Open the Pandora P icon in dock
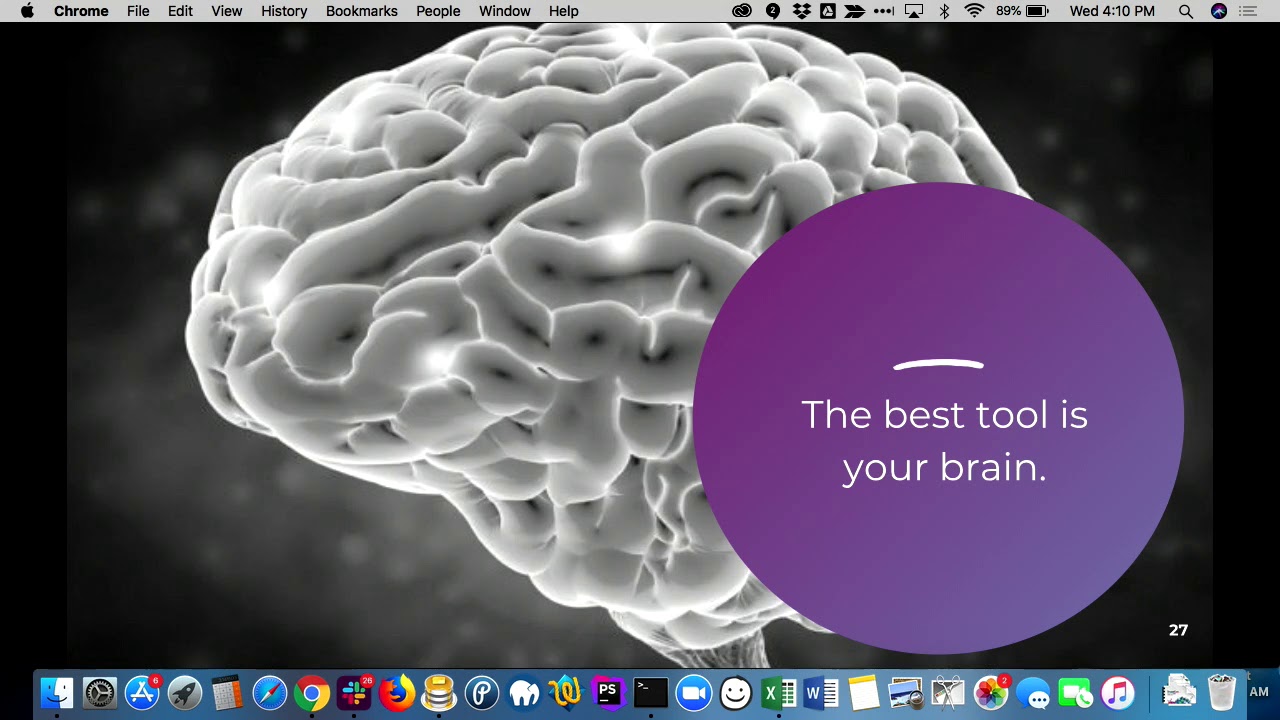 click(x=481, y=692)
